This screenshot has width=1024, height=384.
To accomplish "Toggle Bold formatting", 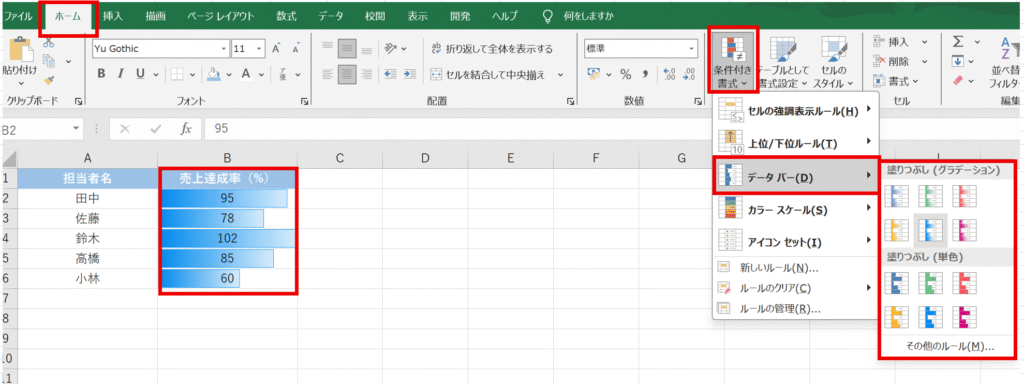I will tap(101, 74).
